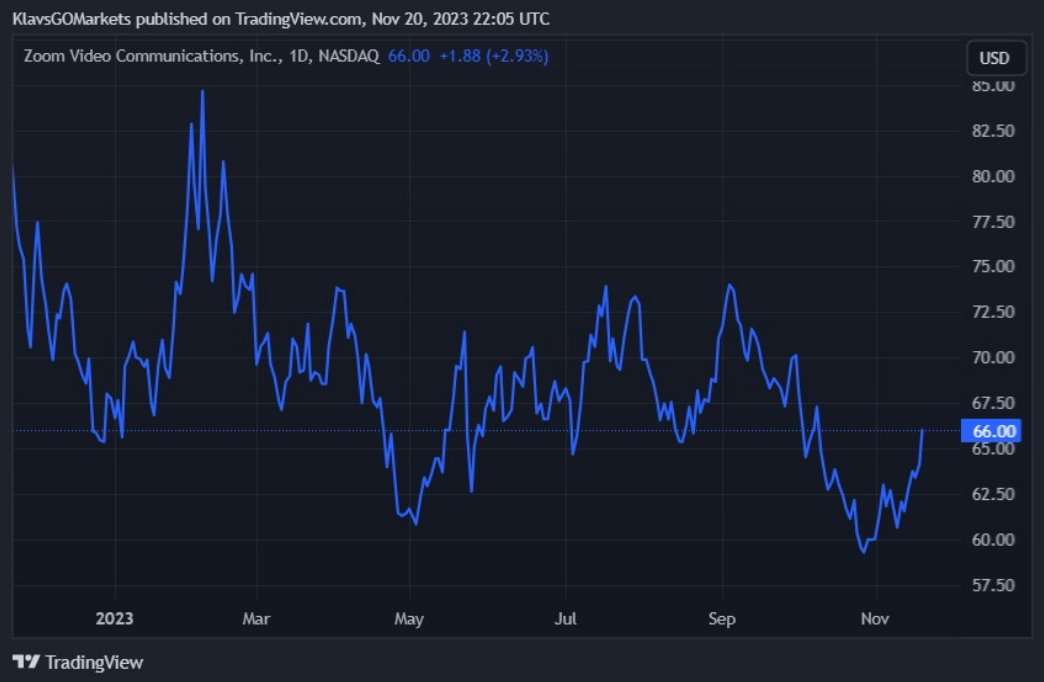This screenshot has height=682, width=1044.
Task: Click the Nov time axis label
Action: pos(875,619)
